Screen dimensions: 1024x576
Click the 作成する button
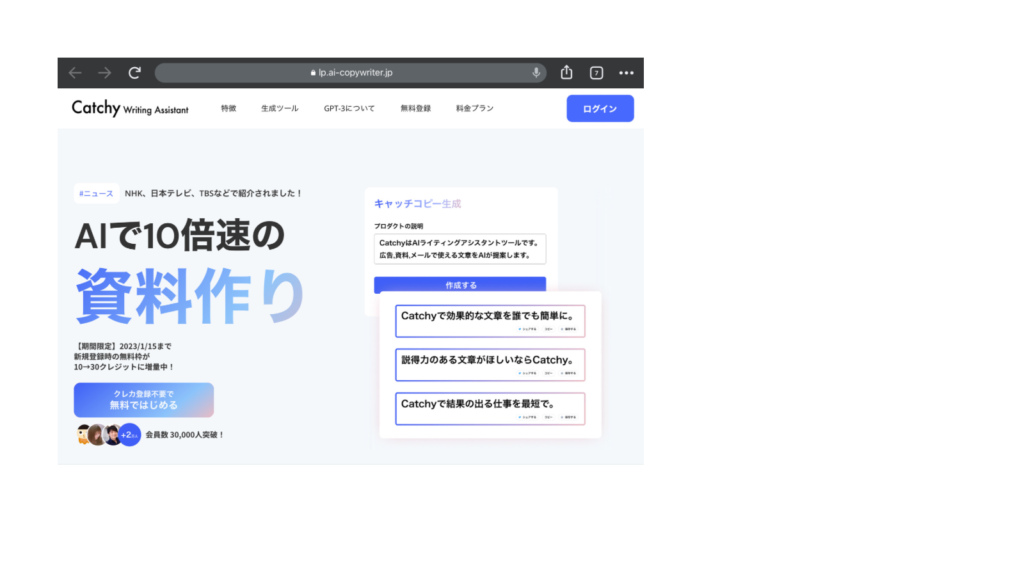[x=460, y=285]
